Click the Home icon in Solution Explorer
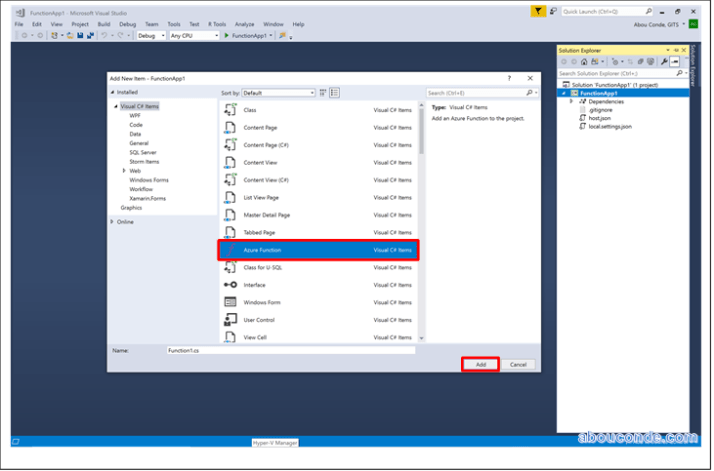Screen dimensions: 714x471 [x=585, y=62]
